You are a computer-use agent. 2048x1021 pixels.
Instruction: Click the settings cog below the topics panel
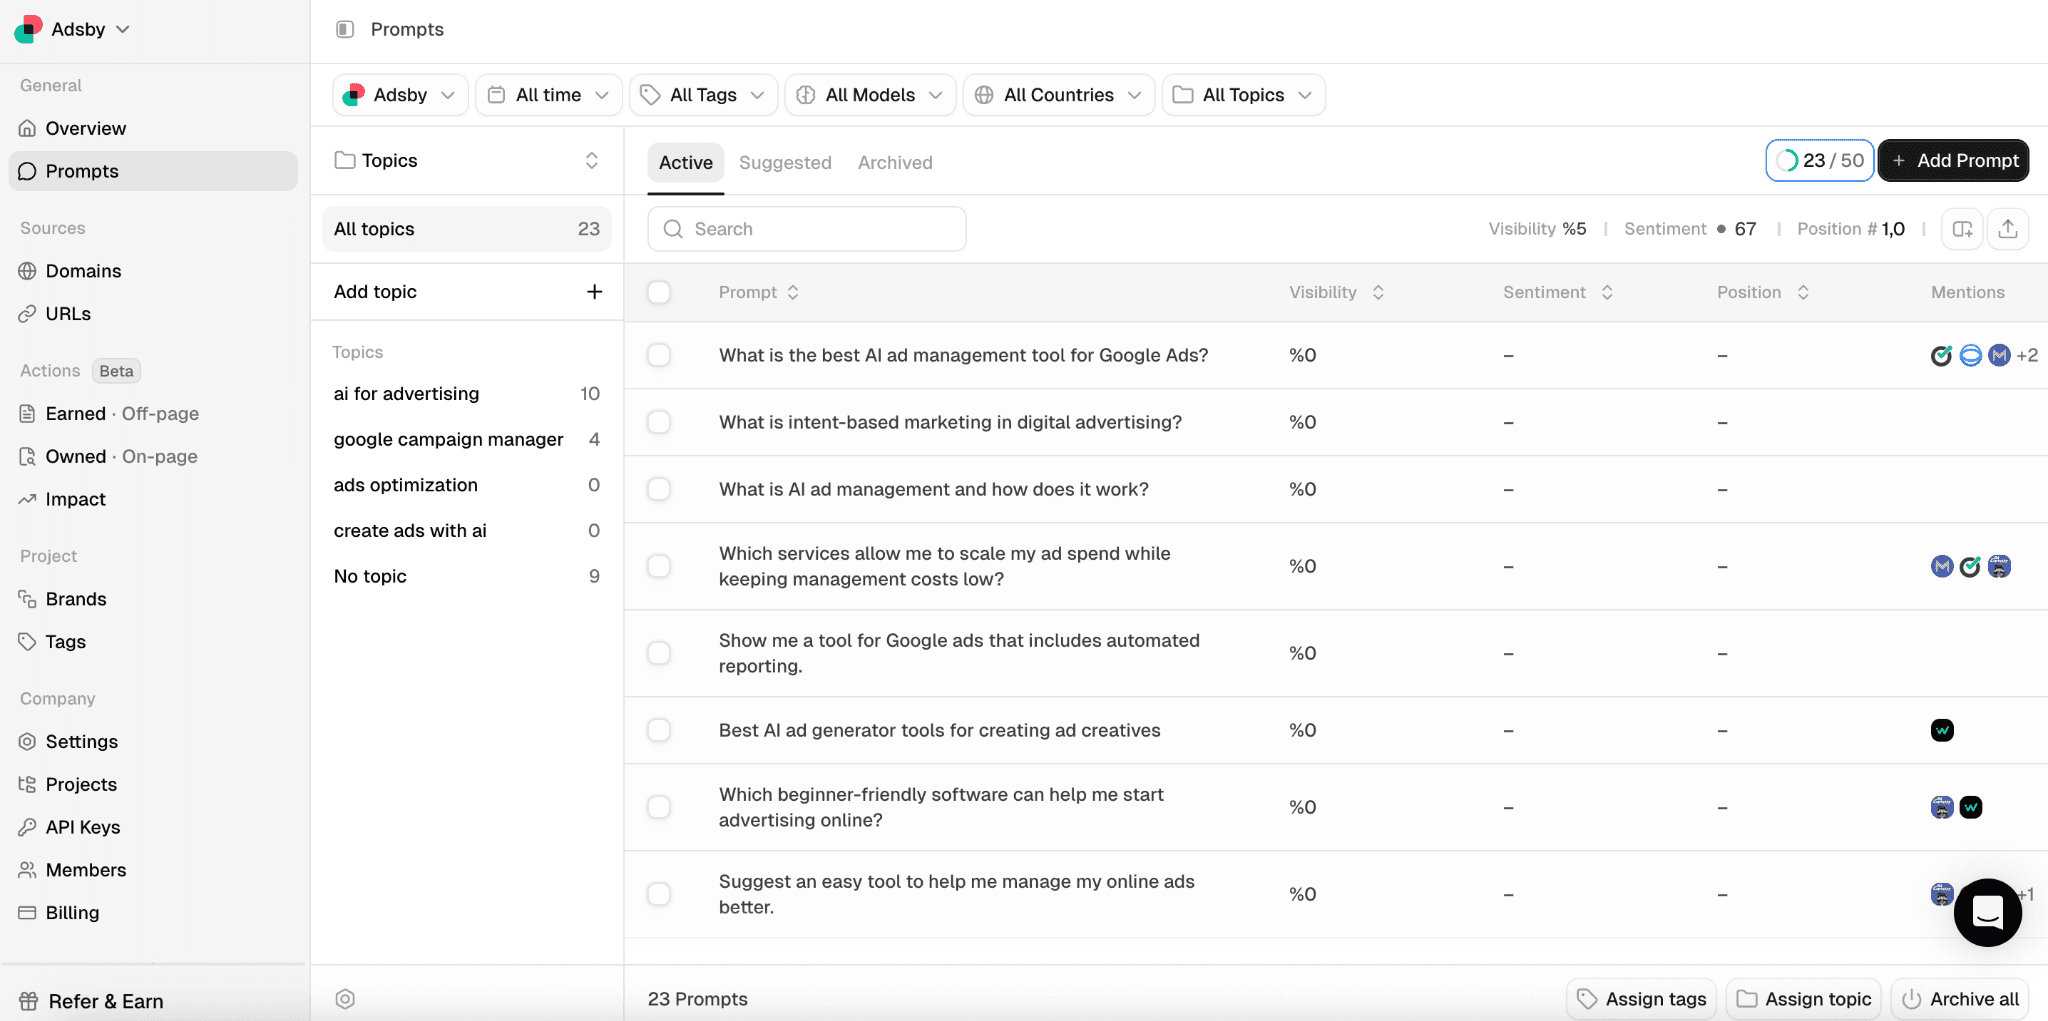[345, 999]
